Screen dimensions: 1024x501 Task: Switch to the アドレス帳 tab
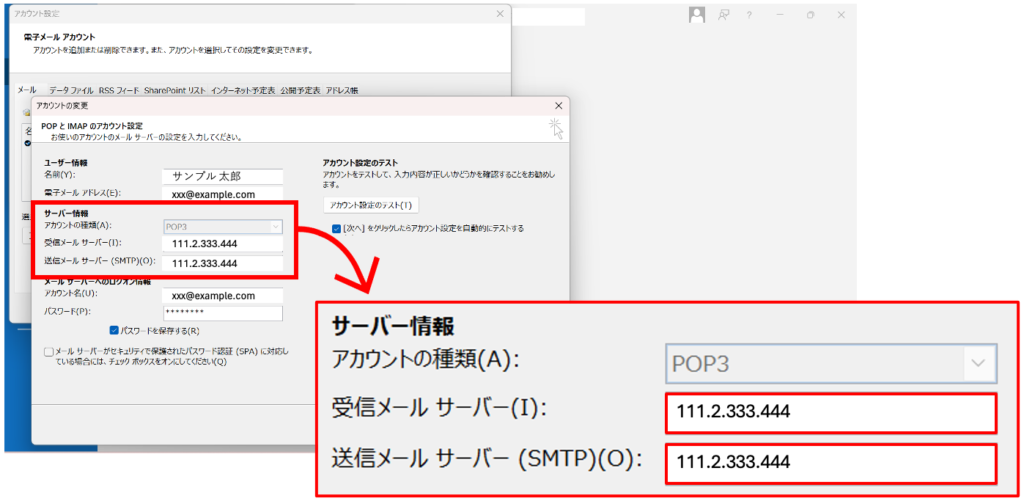[342, 90]
